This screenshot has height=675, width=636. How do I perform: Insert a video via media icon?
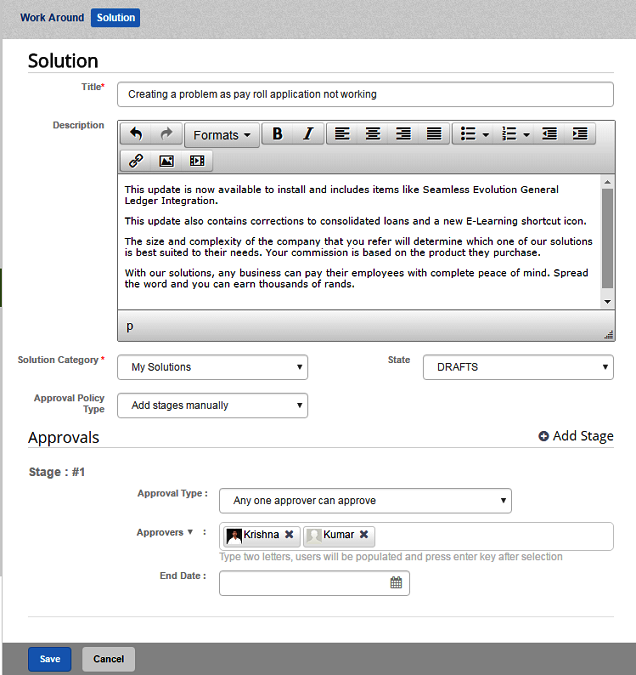coord(197,161)
